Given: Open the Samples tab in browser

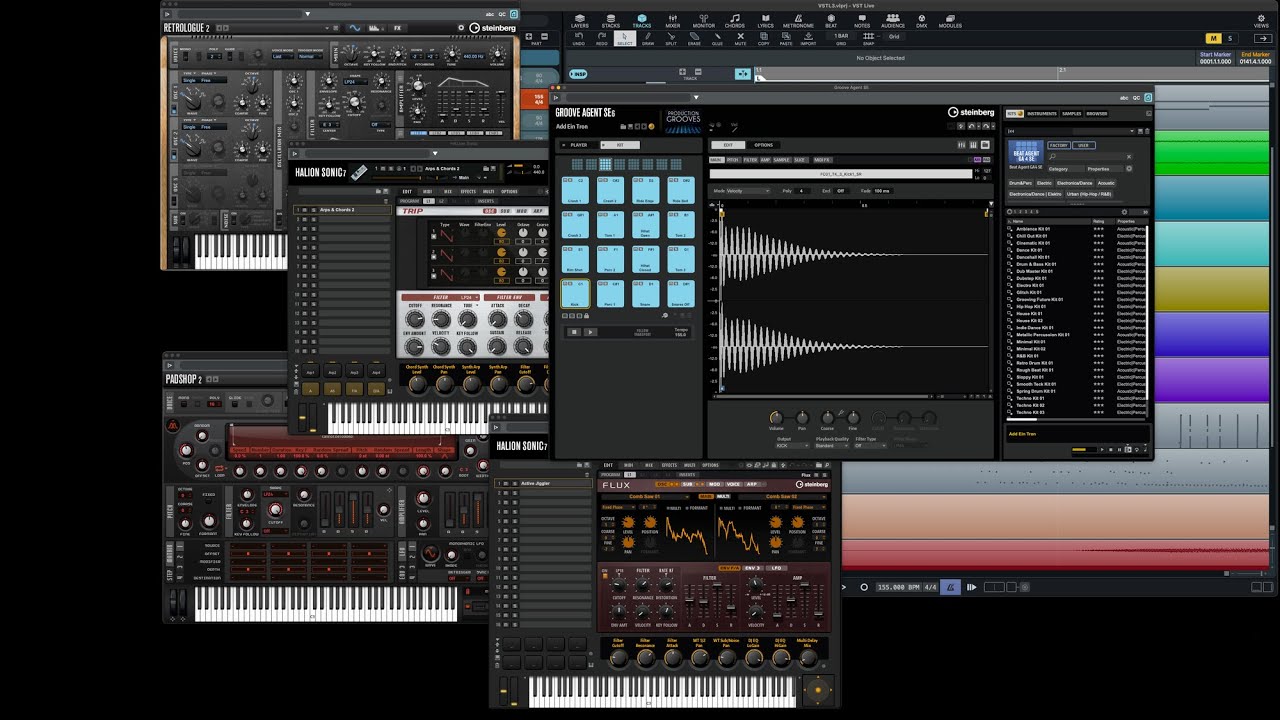Looking at the screenshot, I should tap(1071, 114).
